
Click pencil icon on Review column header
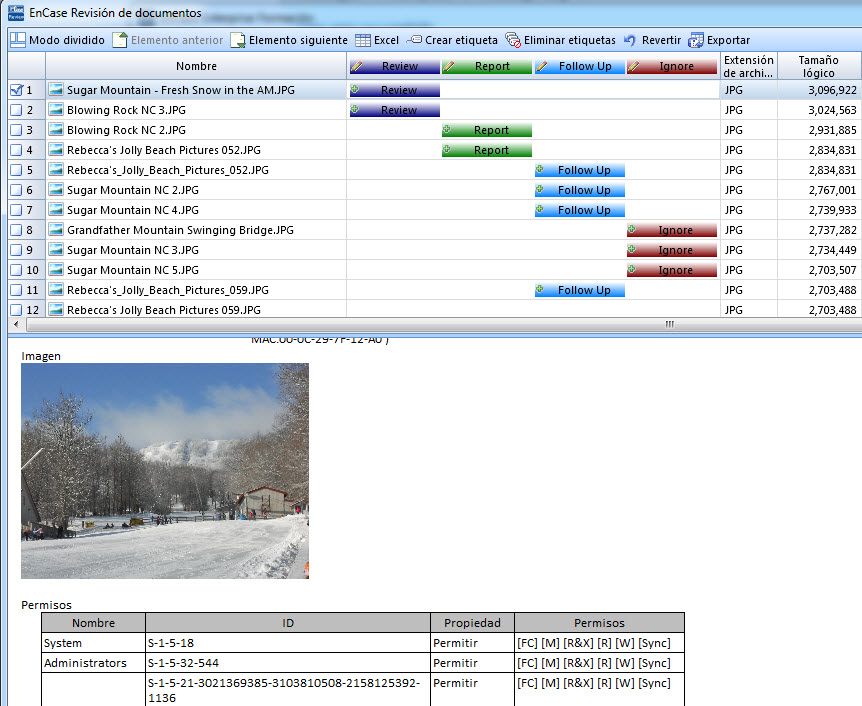[357, 67]
